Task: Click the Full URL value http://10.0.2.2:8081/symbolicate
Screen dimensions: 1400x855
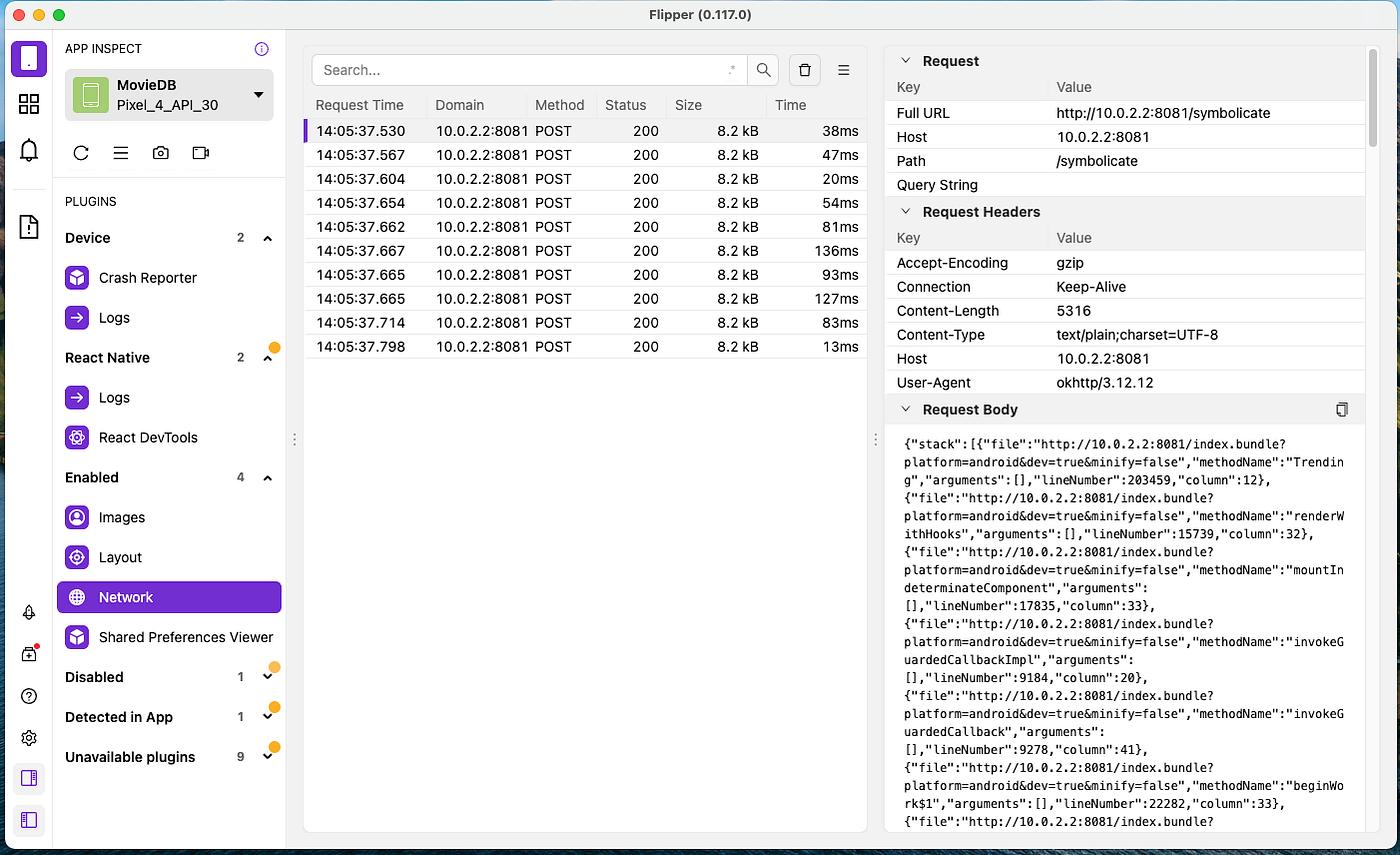Action: [1163, 113]
